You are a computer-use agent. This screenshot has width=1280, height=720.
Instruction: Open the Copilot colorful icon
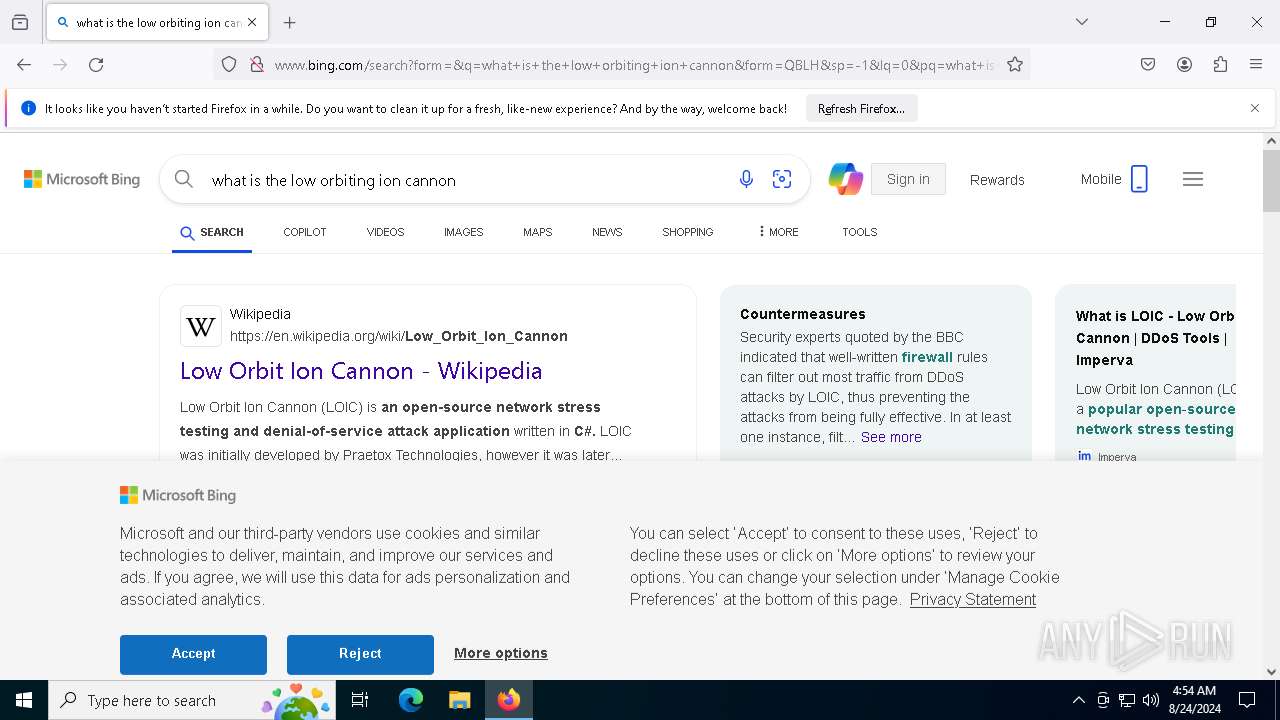(845, 179)
